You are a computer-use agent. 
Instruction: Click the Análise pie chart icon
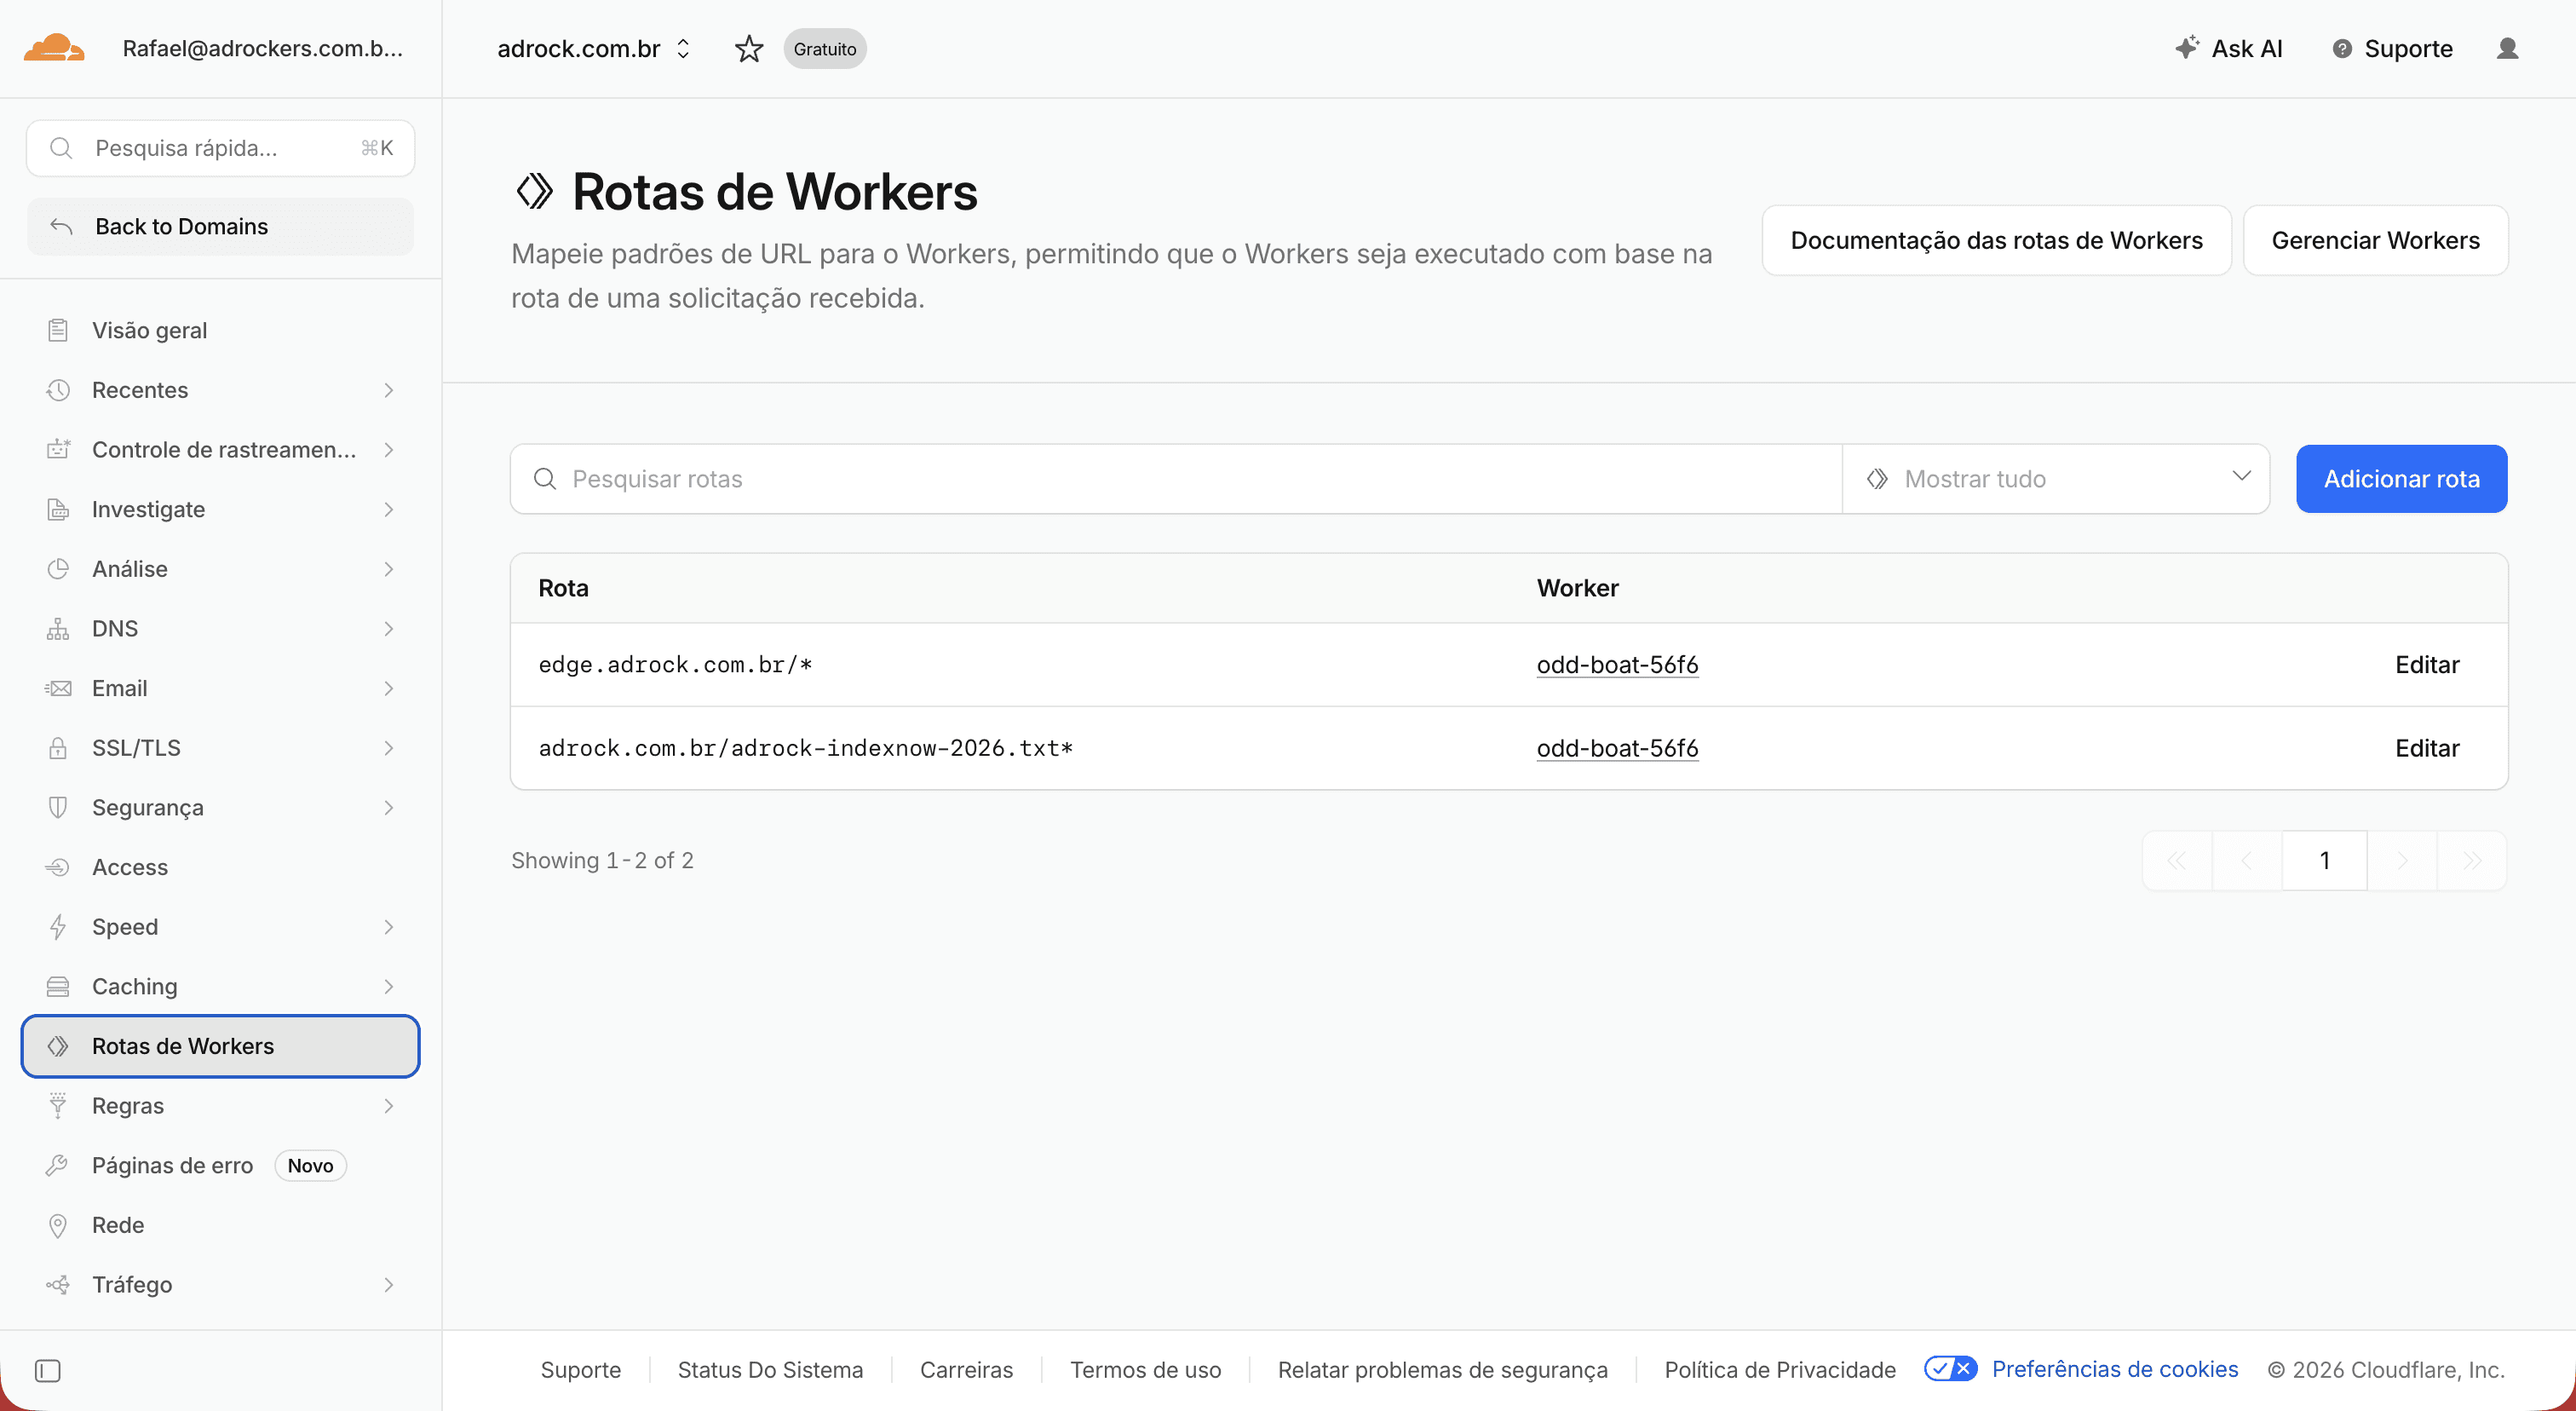click(x=58, y=569)
